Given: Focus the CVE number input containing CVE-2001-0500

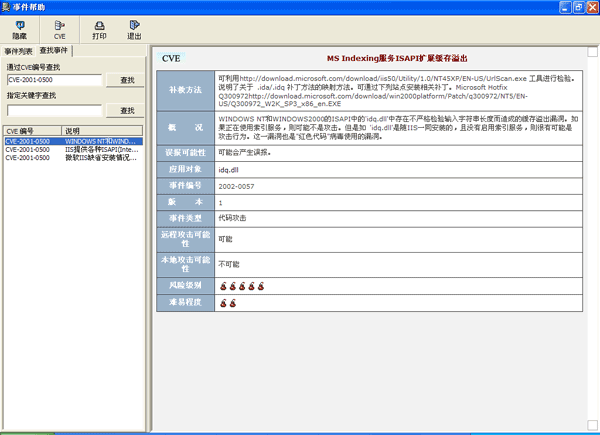Looking at the screenshot, I should pyautogui.click(x=54, y=80).
